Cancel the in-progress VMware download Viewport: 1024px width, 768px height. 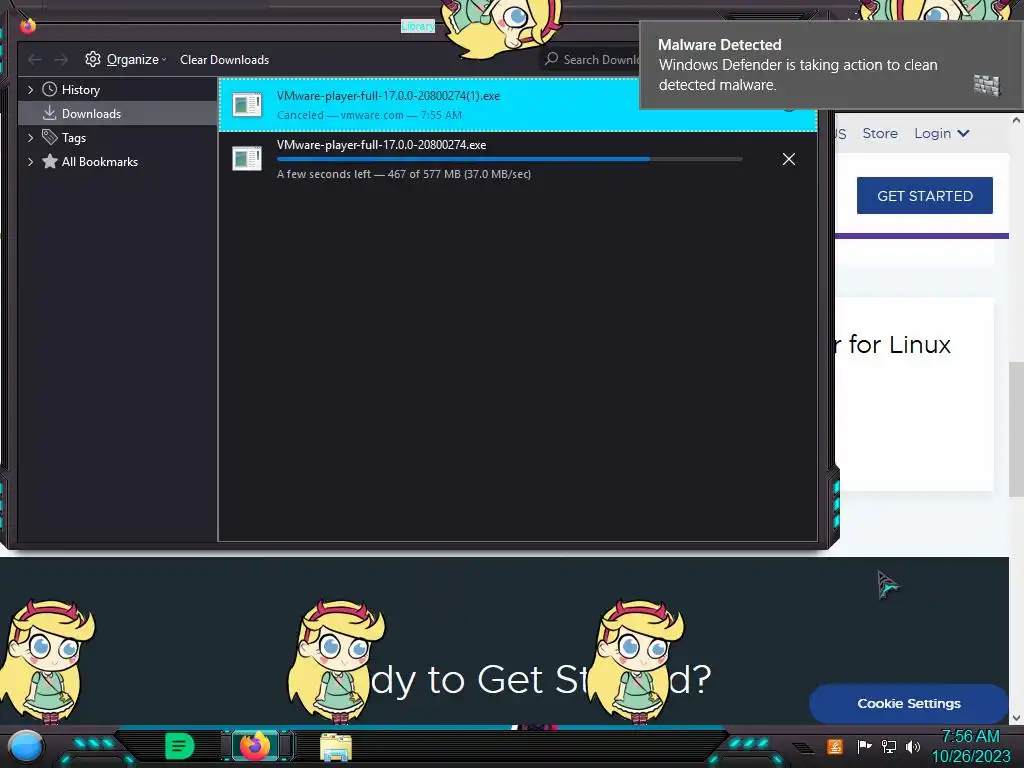789,159
